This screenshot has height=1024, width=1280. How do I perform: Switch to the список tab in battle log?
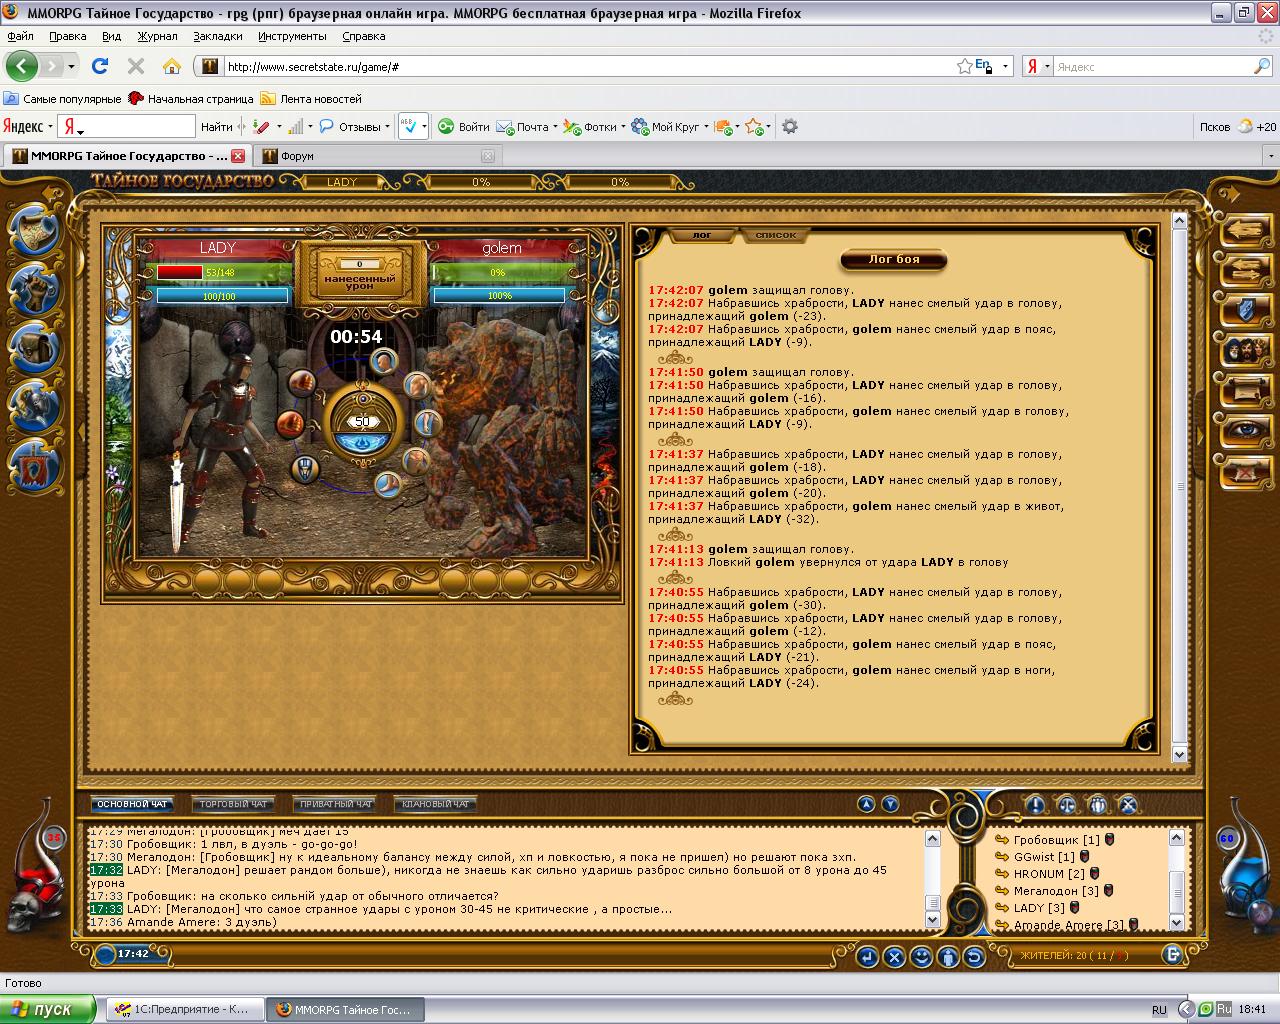[776, 235]
